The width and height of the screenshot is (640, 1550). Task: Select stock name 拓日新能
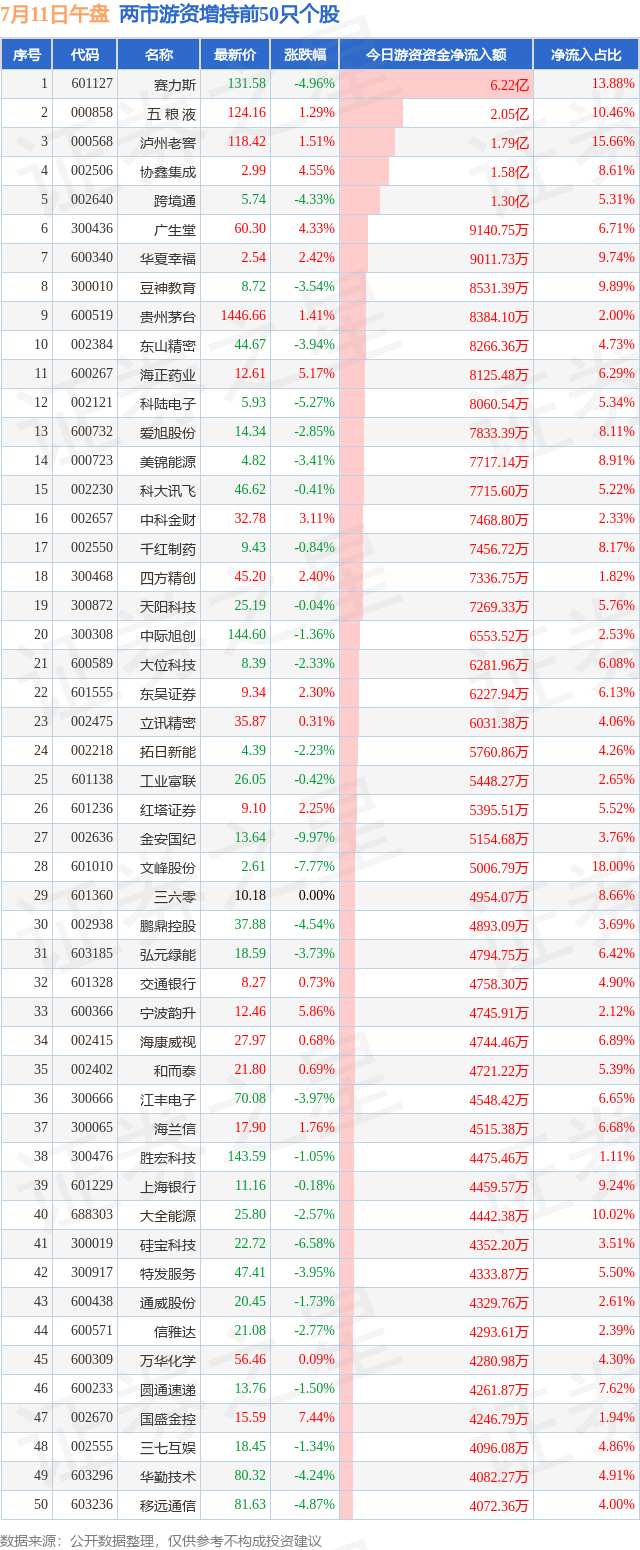point(168,752)
